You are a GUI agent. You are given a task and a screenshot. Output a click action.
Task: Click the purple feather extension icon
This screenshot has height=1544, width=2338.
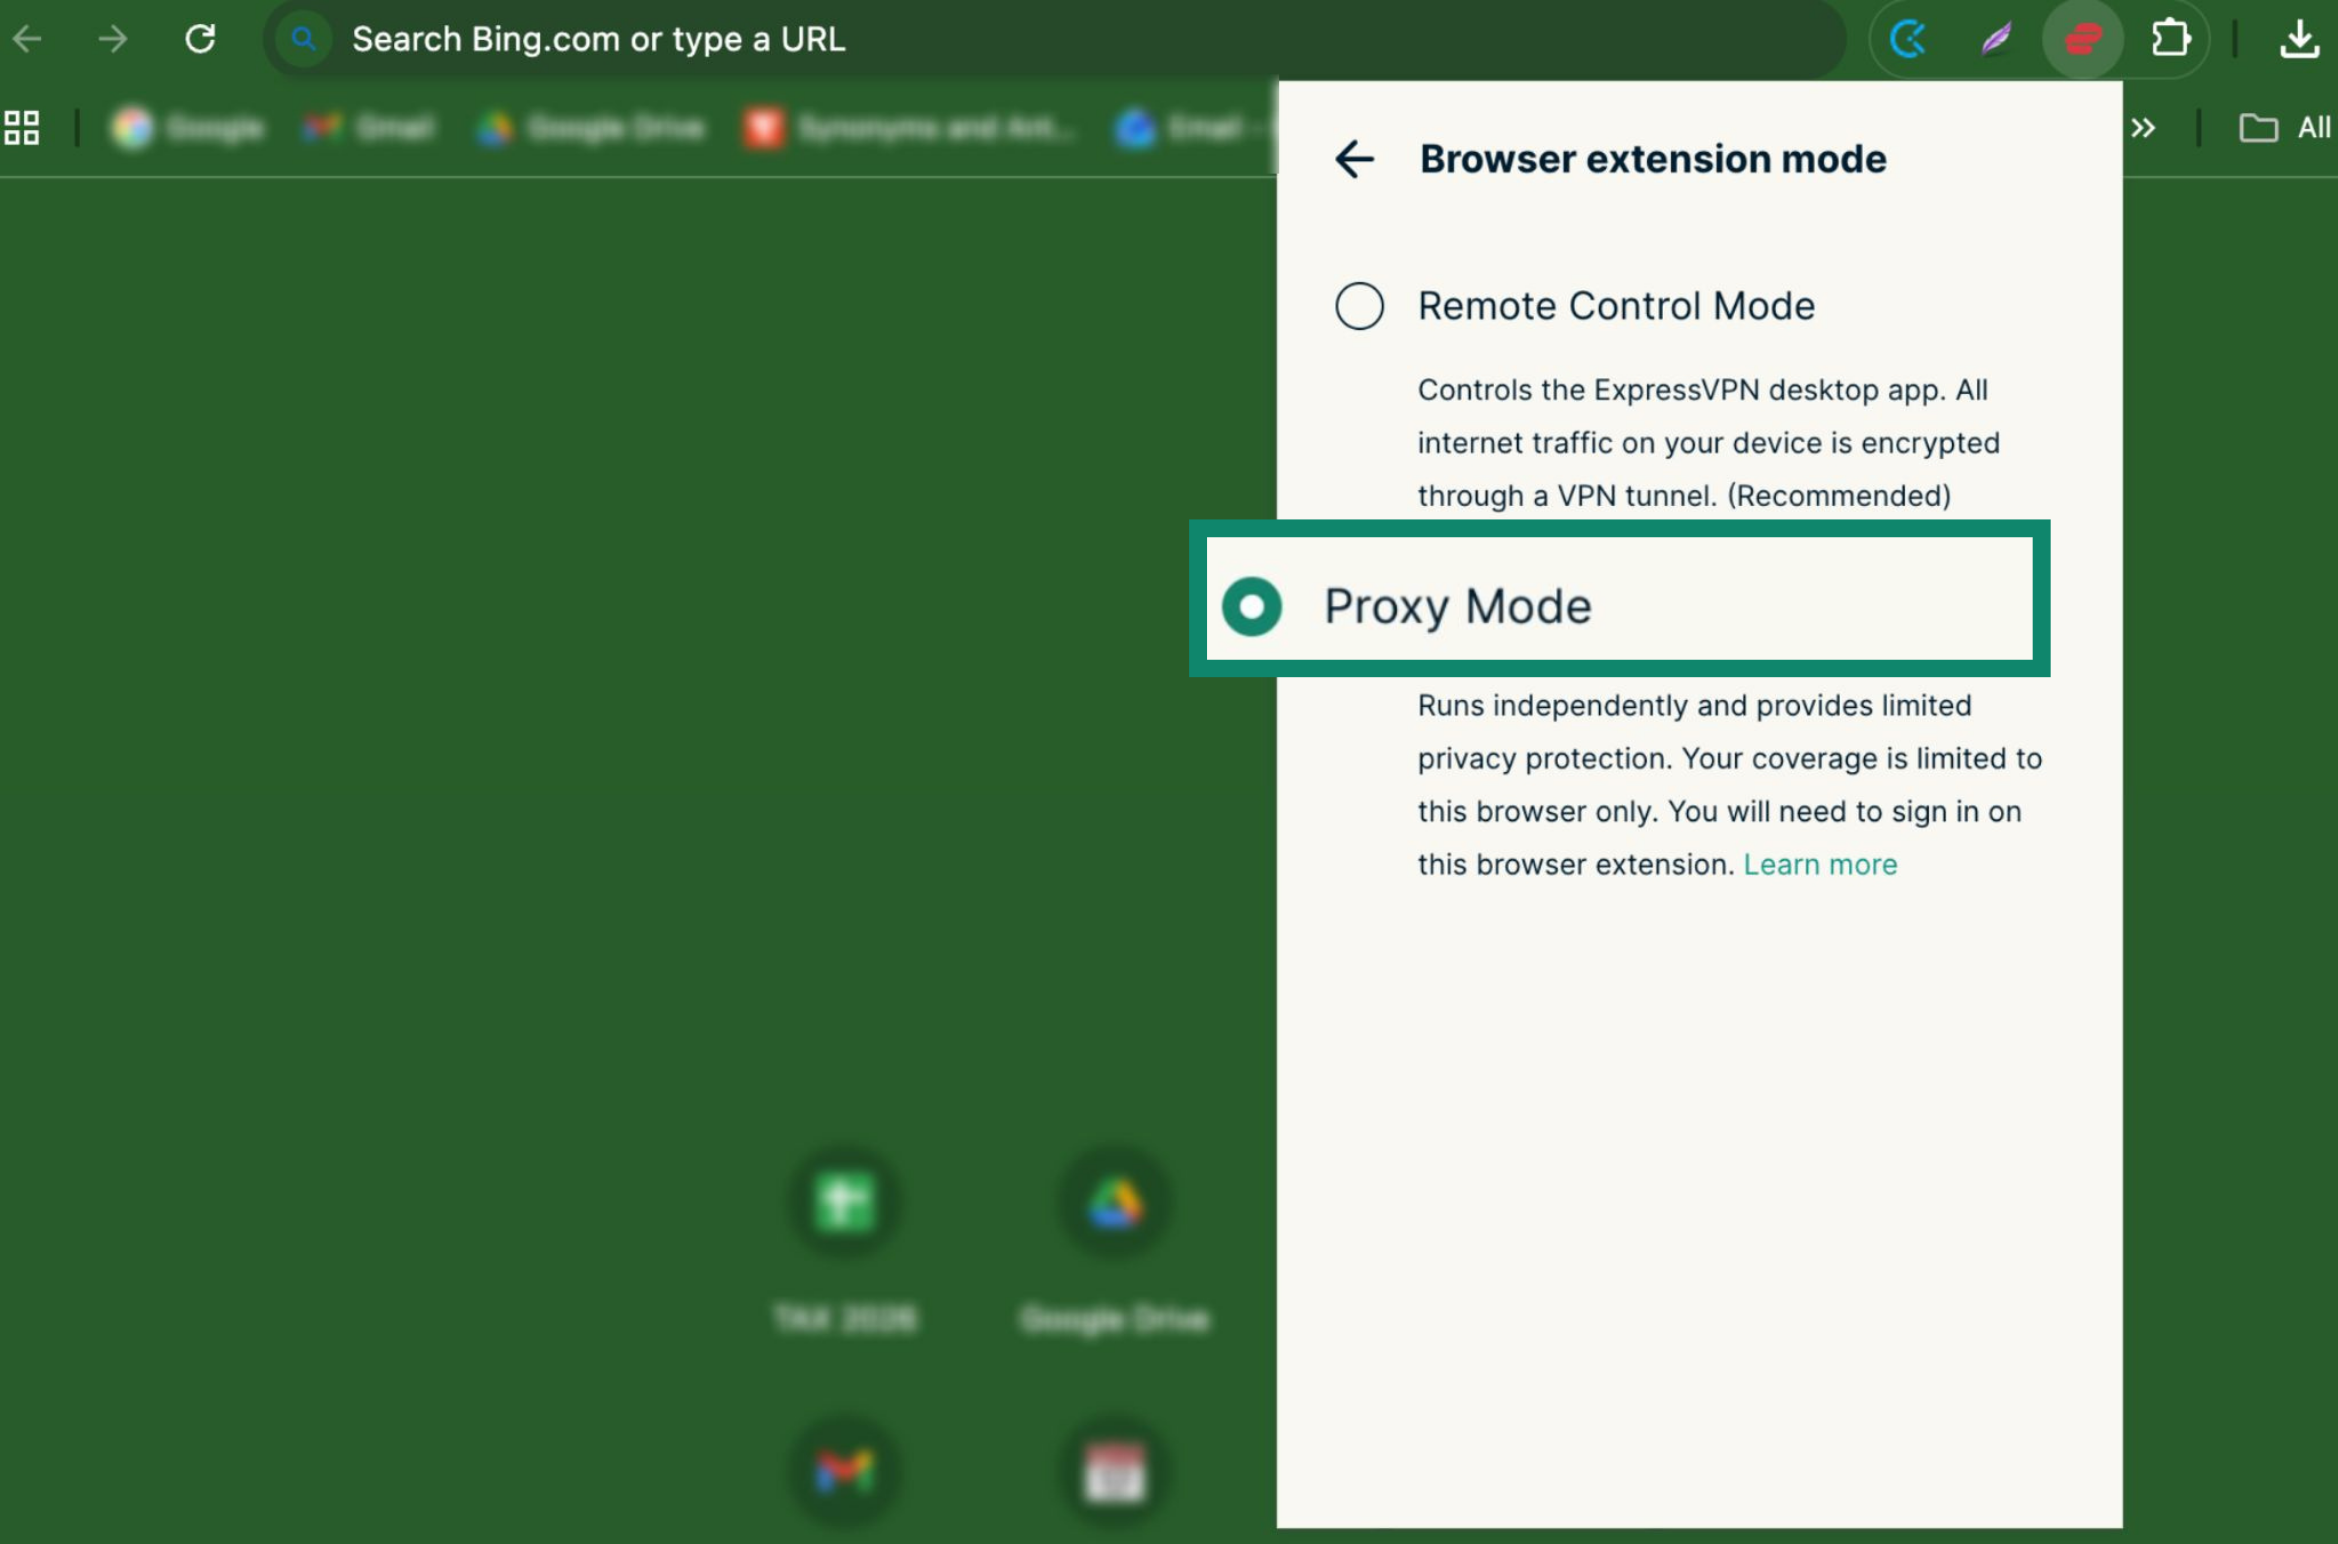pyautogui.click(x=1996, y=40)
